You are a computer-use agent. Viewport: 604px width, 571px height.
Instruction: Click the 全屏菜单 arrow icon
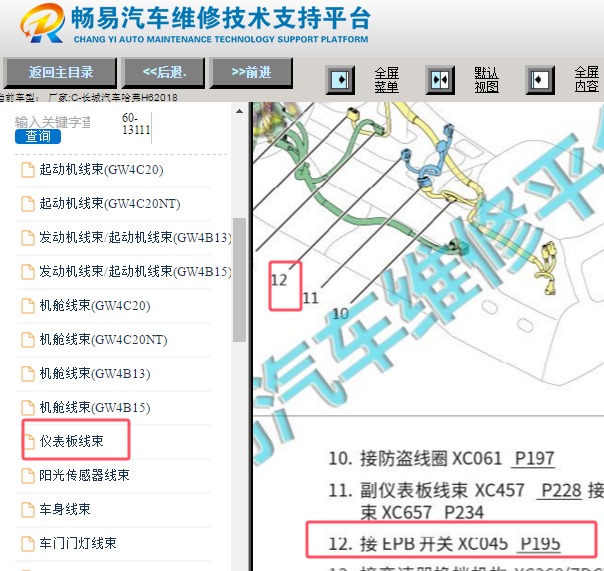[x=340, y=80]
